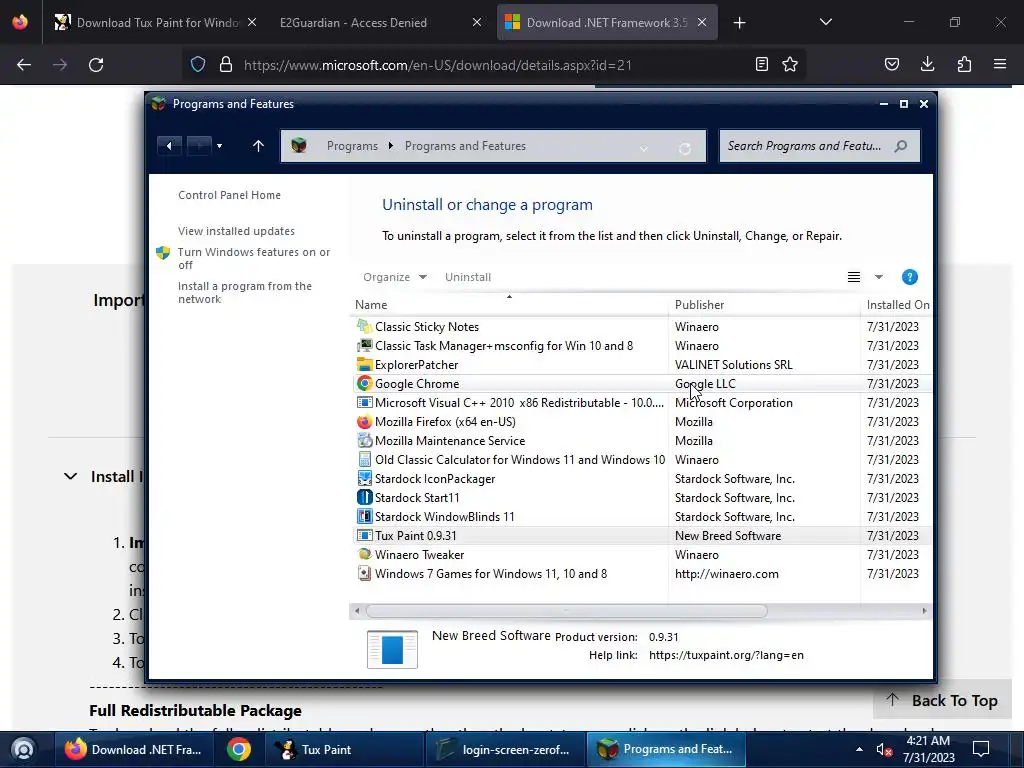1024x768 pixels.
Task: Open Google Chrome from the taskbar
Action: coord(239,749)
